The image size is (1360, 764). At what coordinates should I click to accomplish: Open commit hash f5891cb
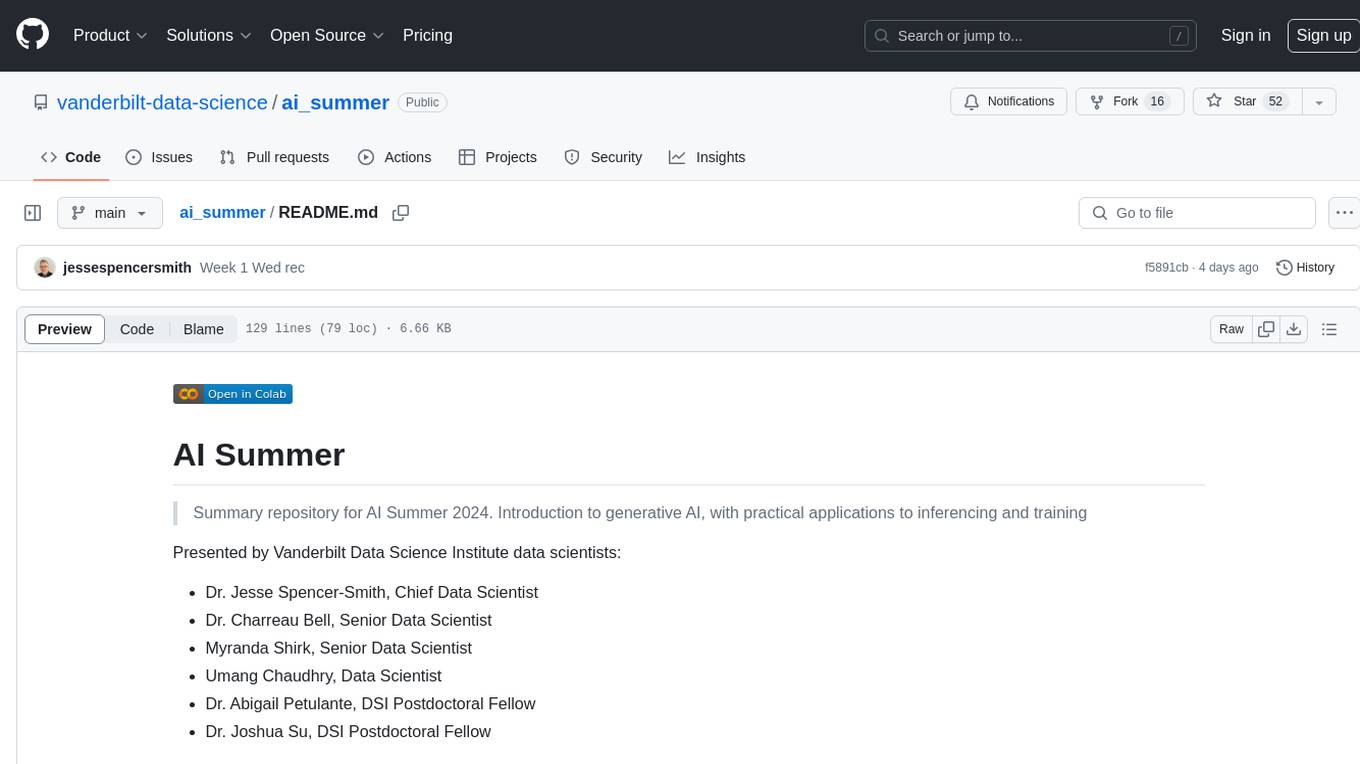(x=1166, y=268)
